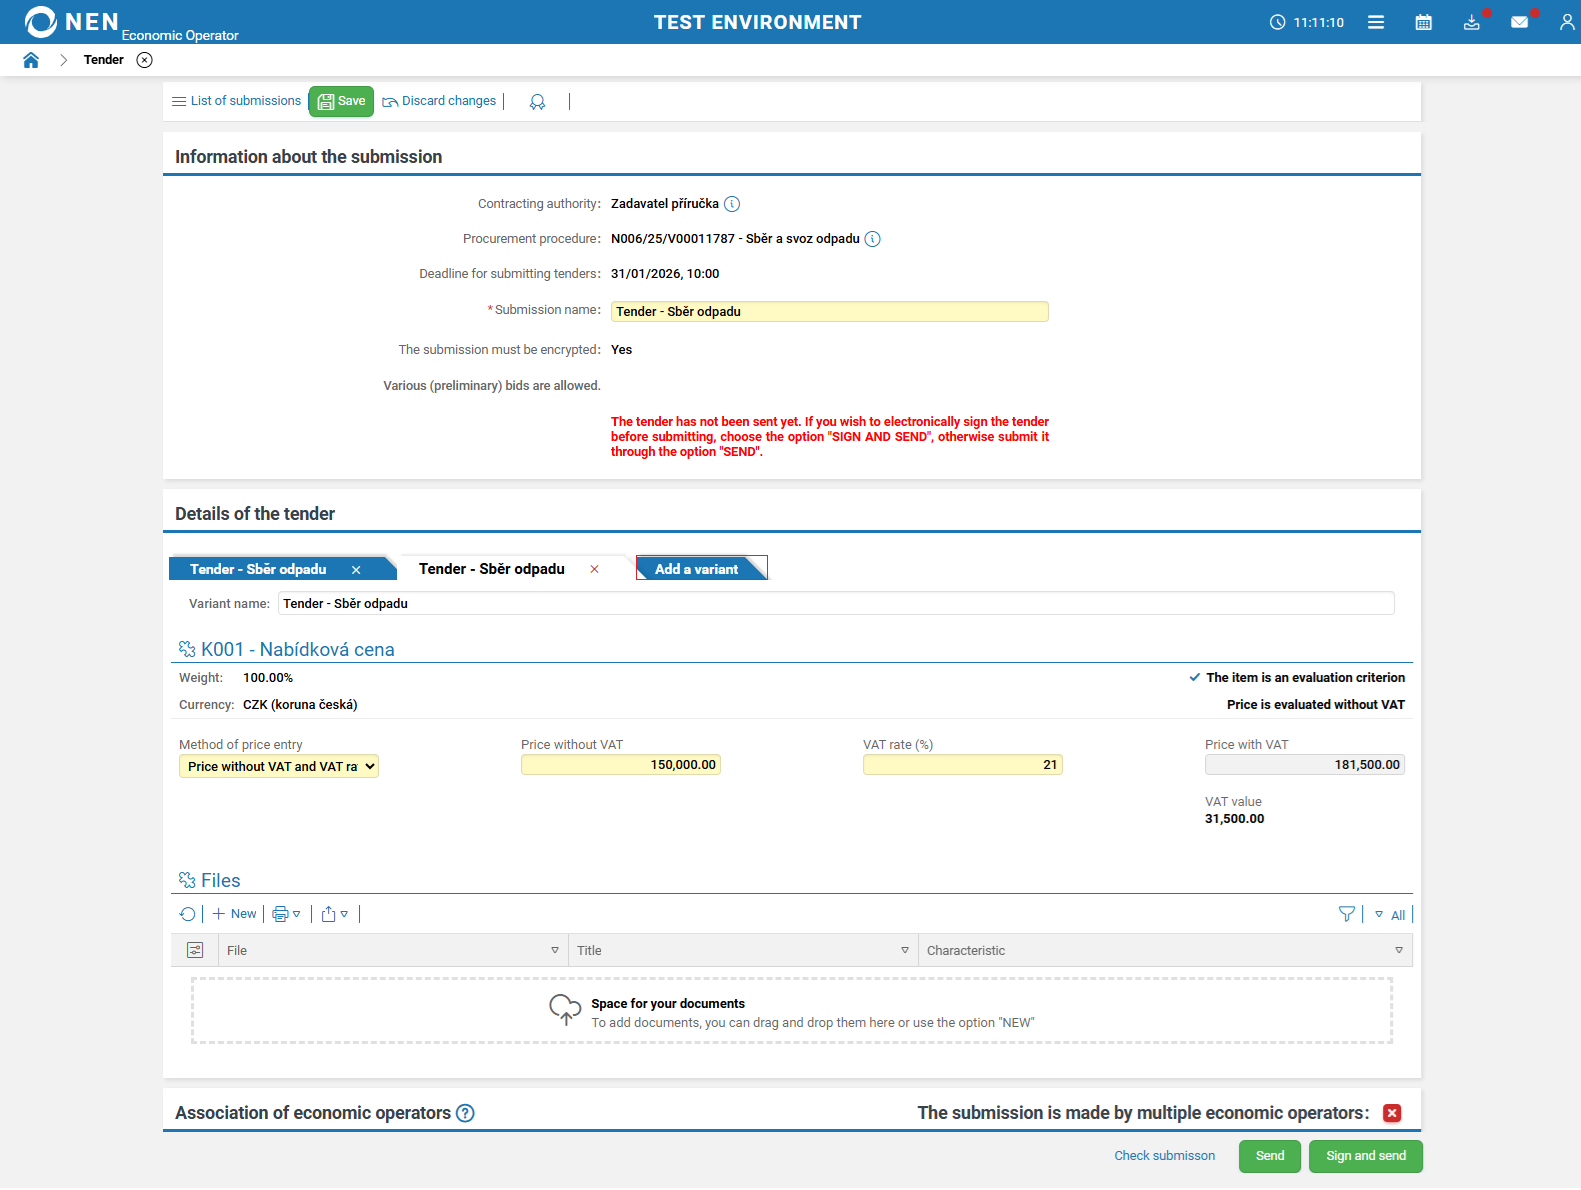The height and width of the screenshot is (1190, 1581).
Task: Expand the Method of price entry dropdown
Action: [279, 766]
